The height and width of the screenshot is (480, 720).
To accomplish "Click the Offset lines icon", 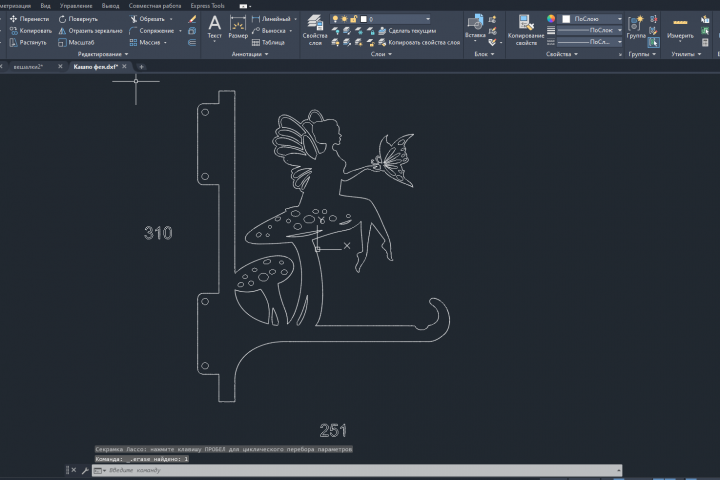I will click(x=192, y=42).
